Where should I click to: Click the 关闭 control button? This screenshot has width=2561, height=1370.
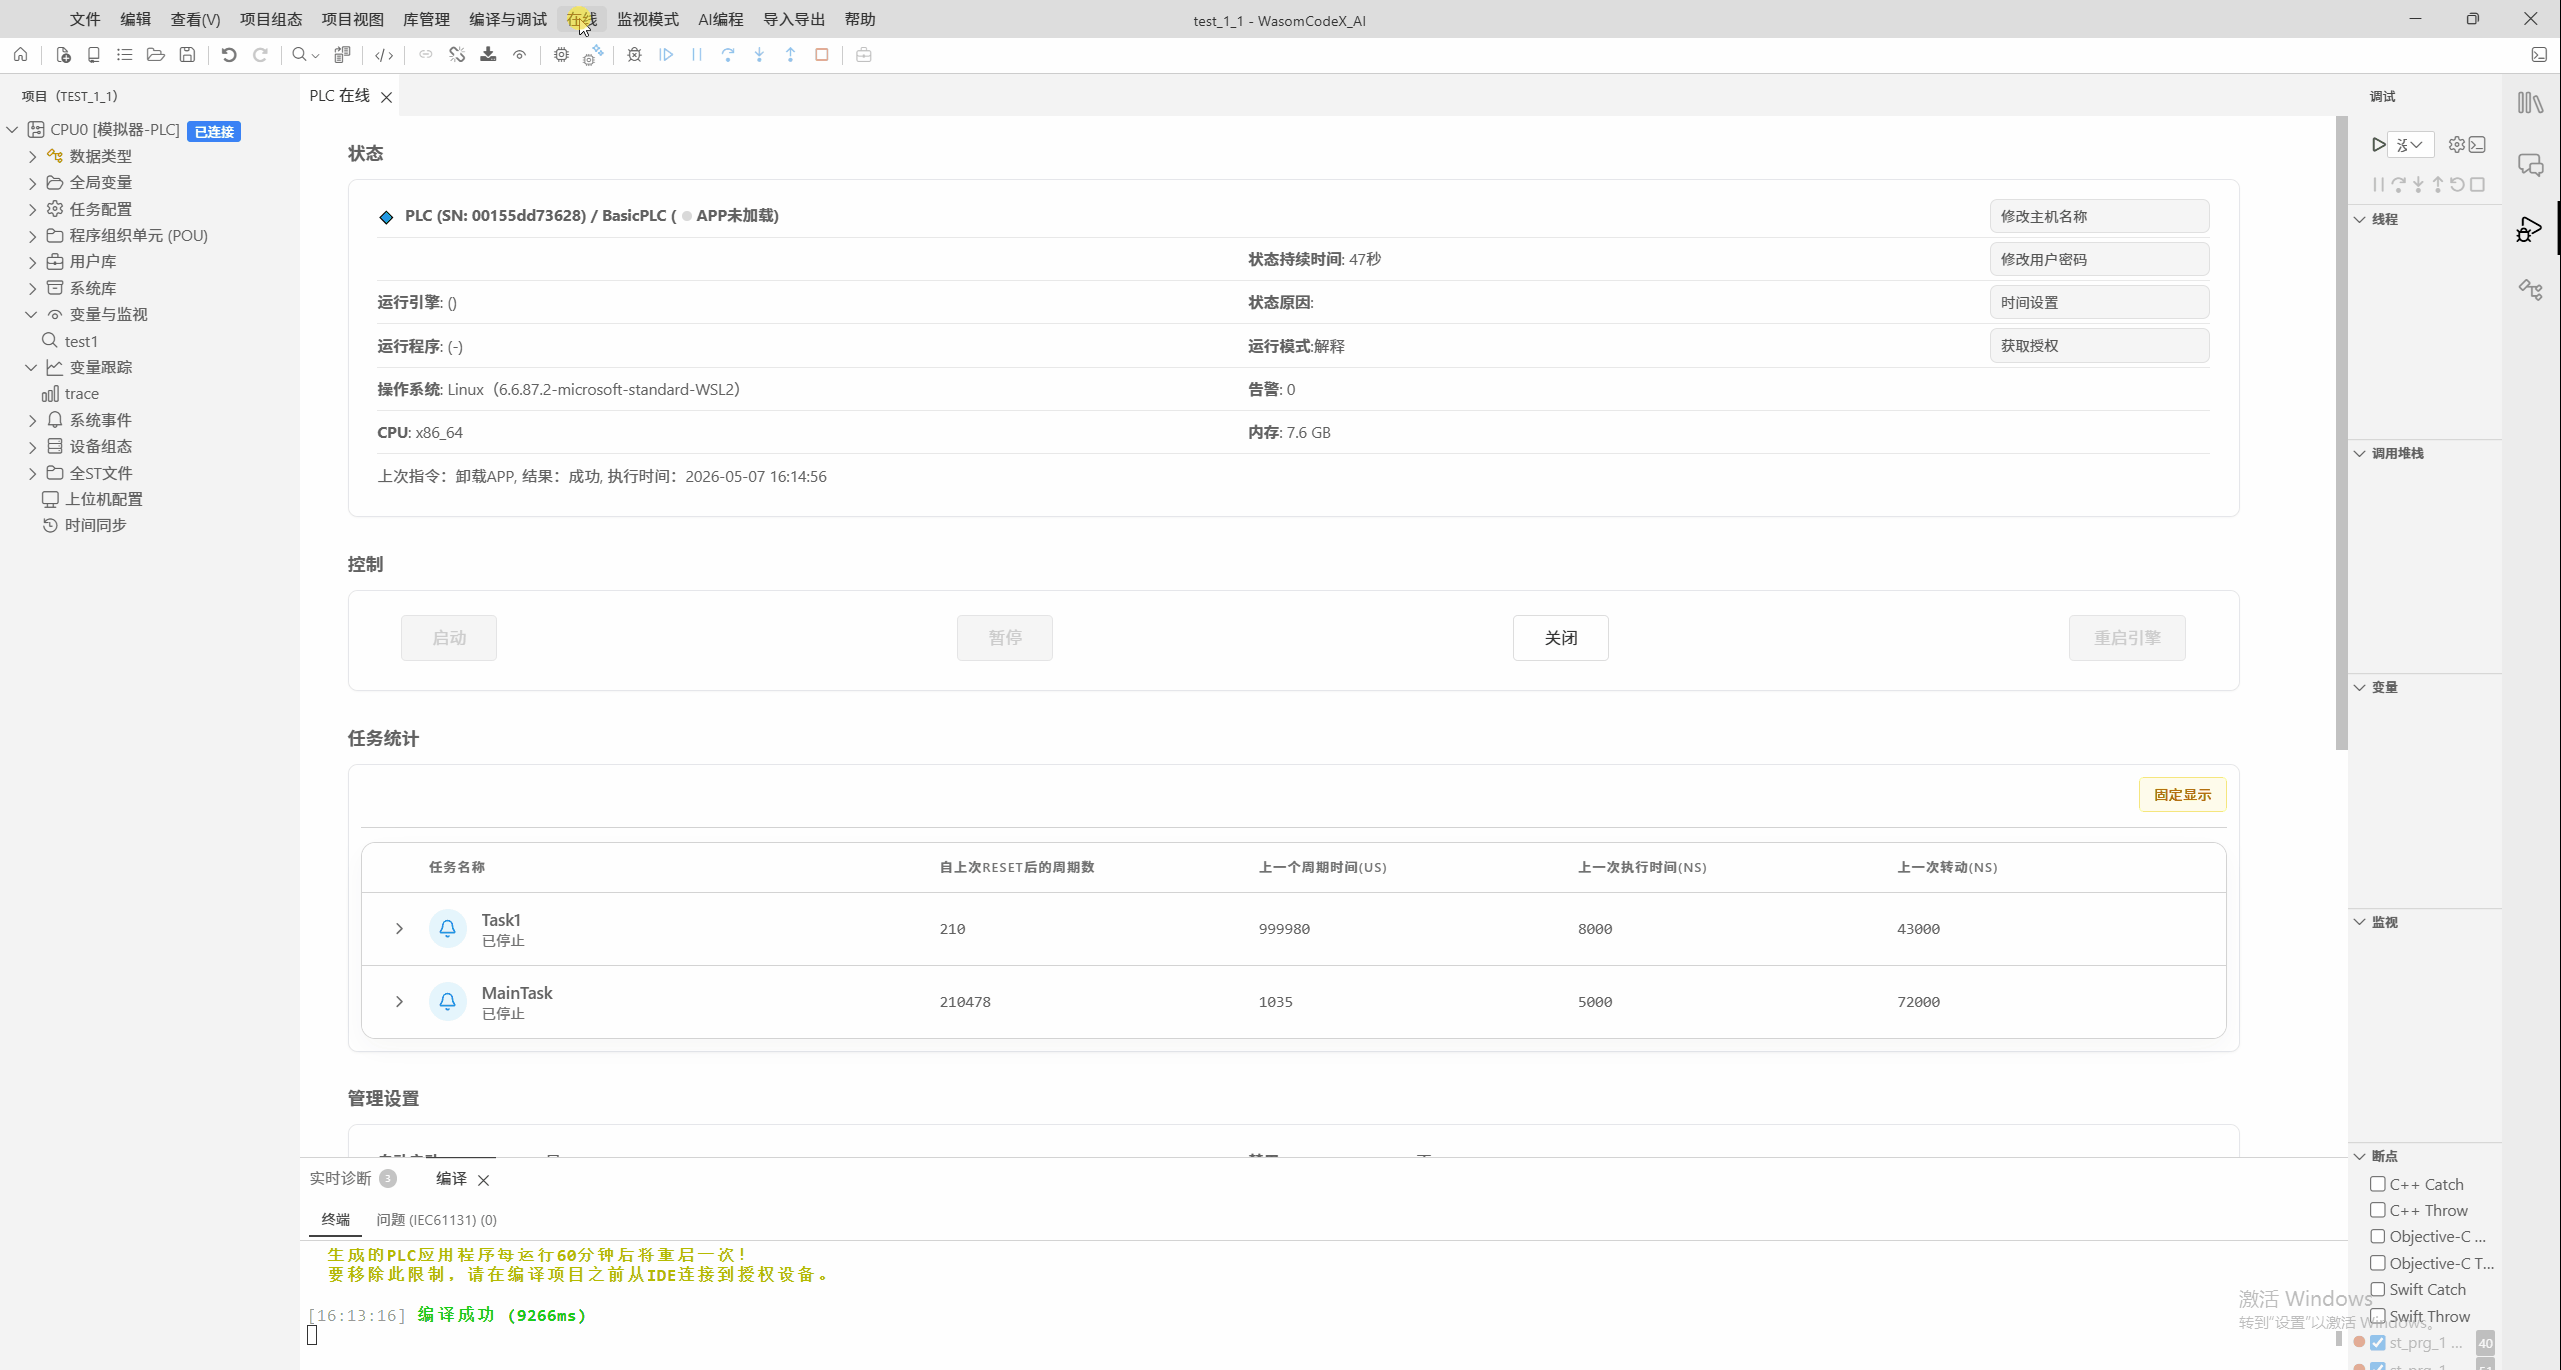[1560, 638]
